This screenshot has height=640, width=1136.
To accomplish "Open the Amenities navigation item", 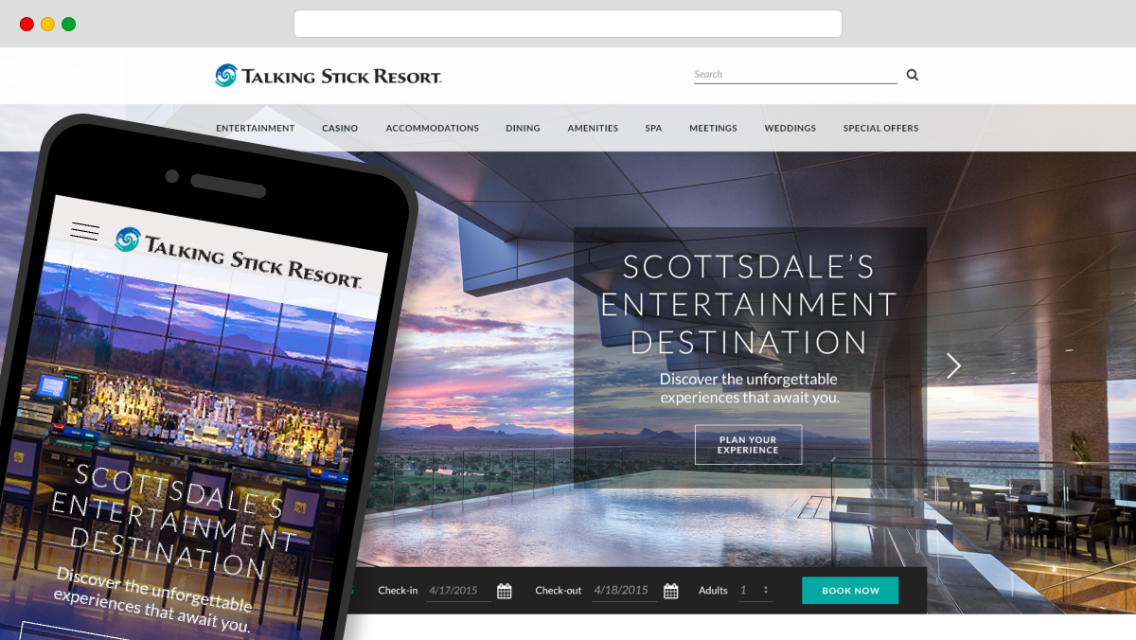I will coord(593,128).
